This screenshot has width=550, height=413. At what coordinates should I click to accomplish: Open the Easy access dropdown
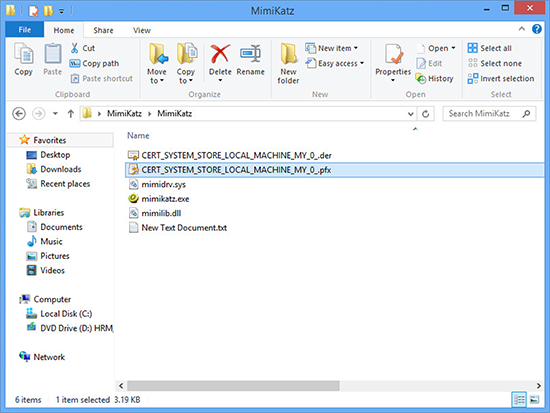335,64
